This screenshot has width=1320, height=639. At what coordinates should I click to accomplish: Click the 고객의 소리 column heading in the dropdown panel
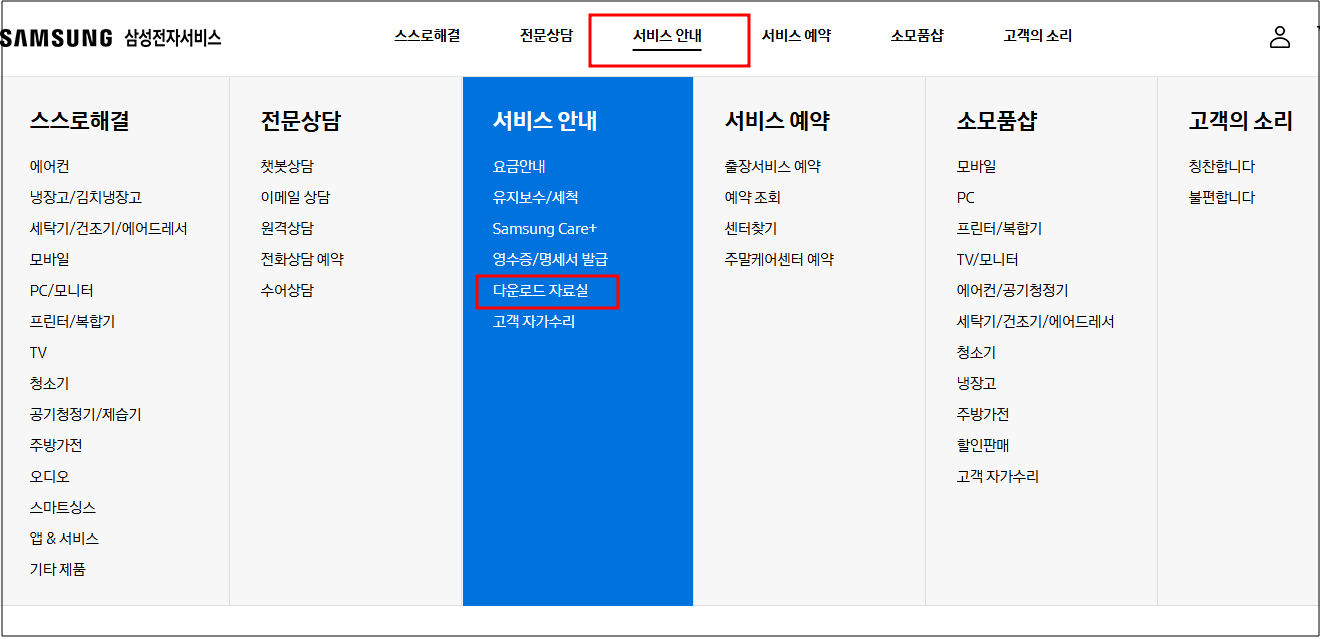click(1241, 122)
